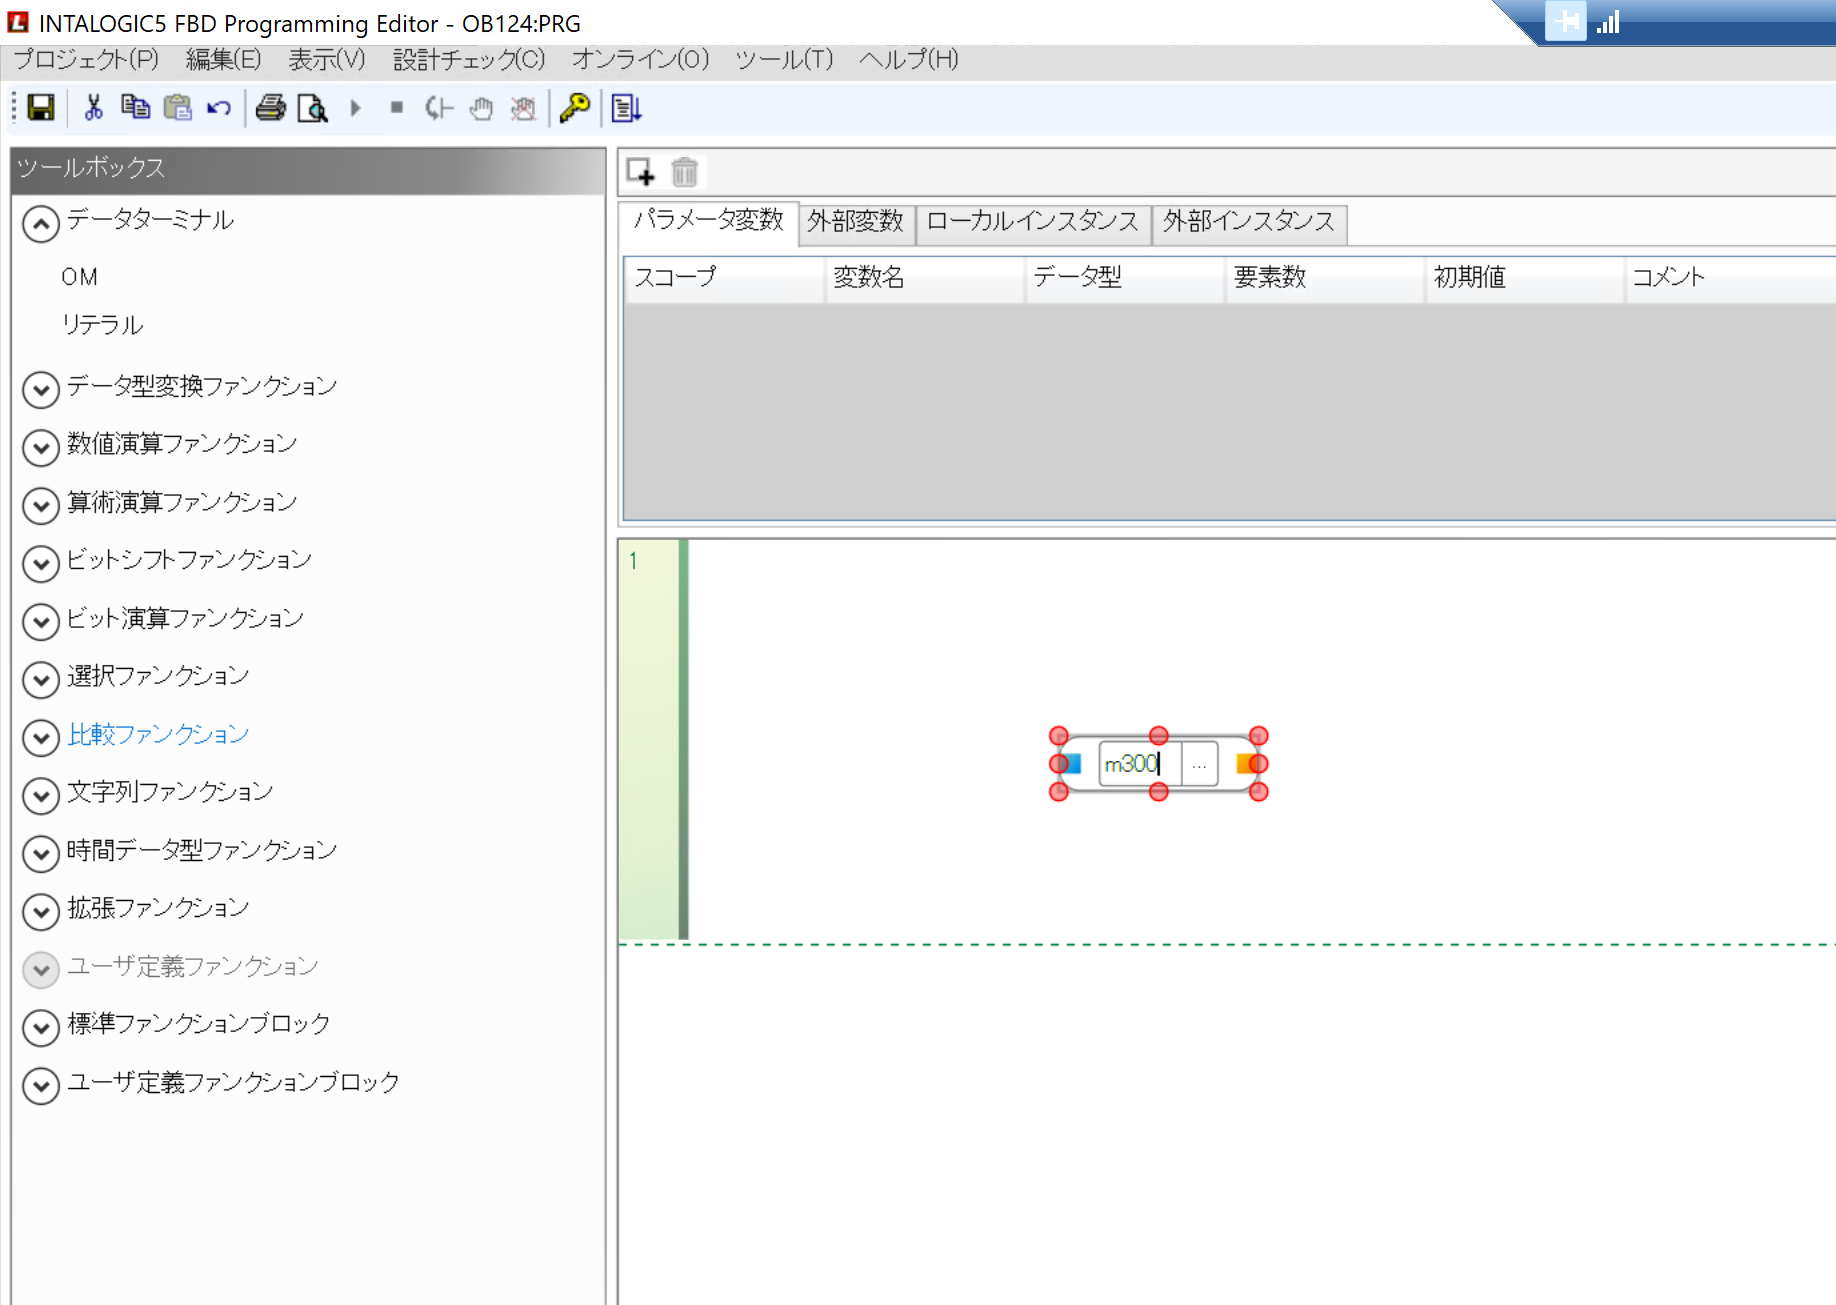Click the list sort icon in toolbar

coord(626,108)
